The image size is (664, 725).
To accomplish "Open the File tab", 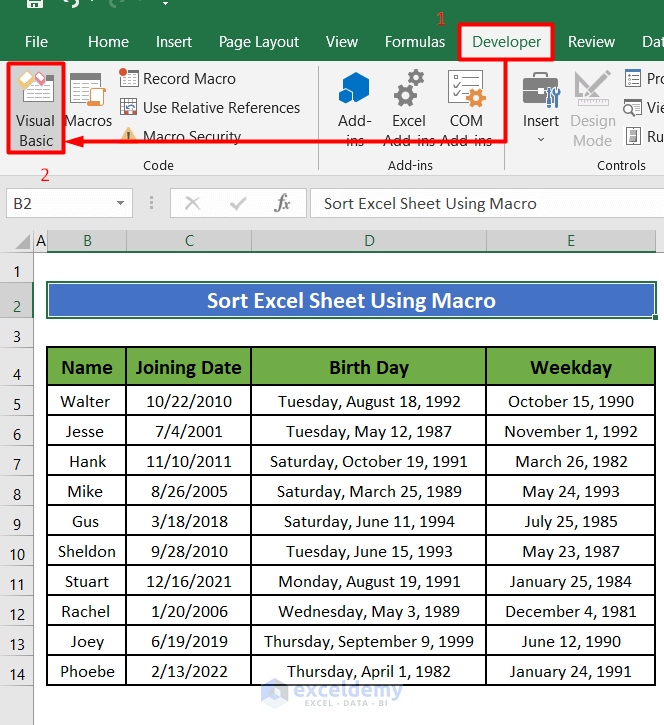I will click(x=36, y=42).
